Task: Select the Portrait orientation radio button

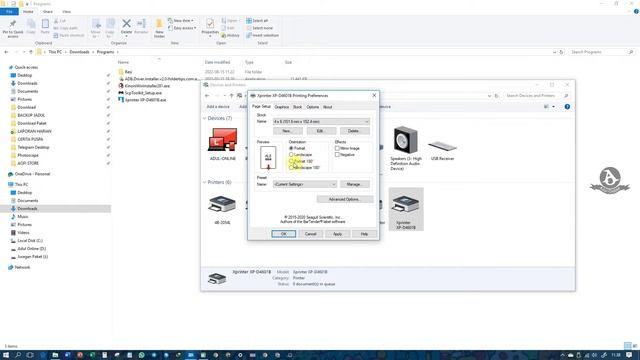Action: pos(291,148)
